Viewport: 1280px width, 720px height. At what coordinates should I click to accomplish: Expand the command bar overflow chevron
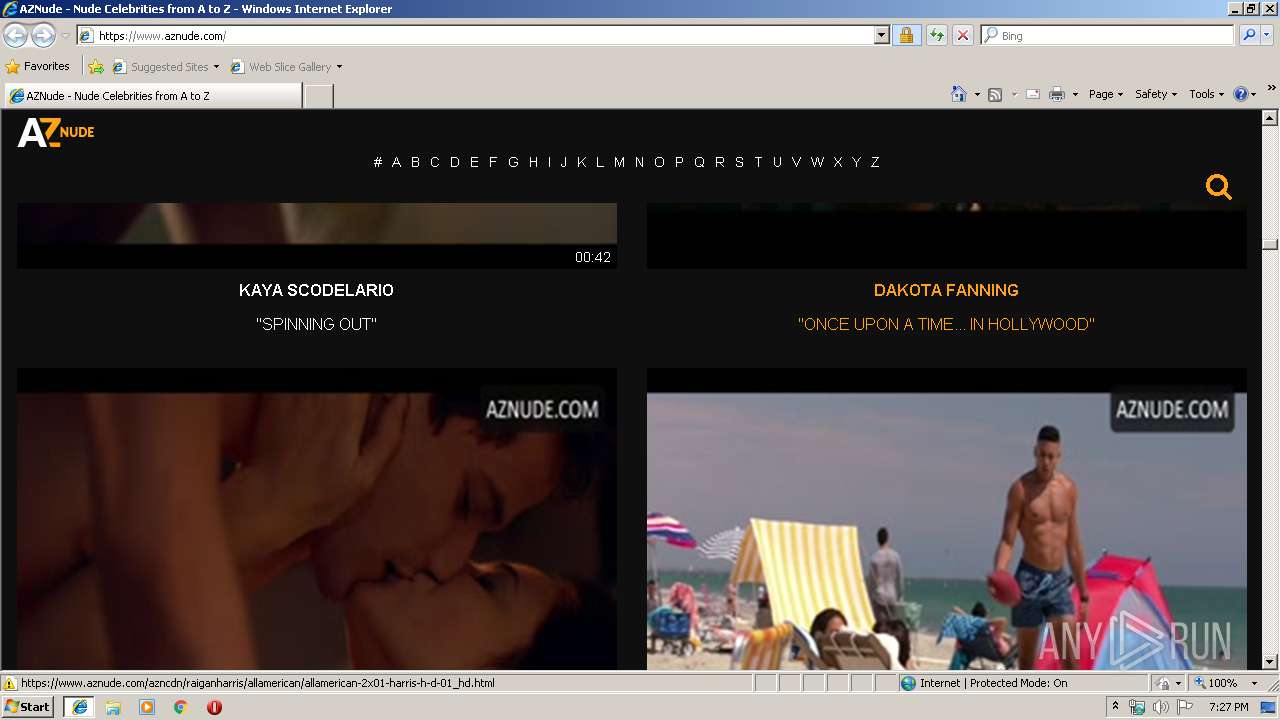pyautogui.click(x=1272, y=88)
